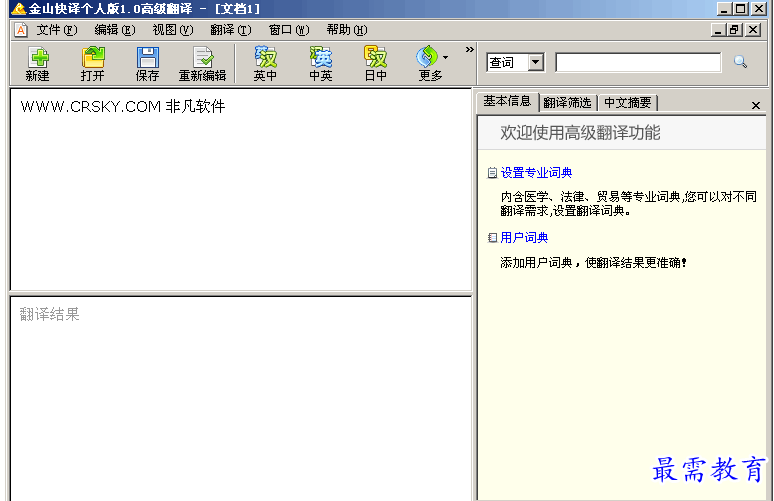774x501 pixels.
Task: Open the 设置专业词典 link
Action: (536, 173)
